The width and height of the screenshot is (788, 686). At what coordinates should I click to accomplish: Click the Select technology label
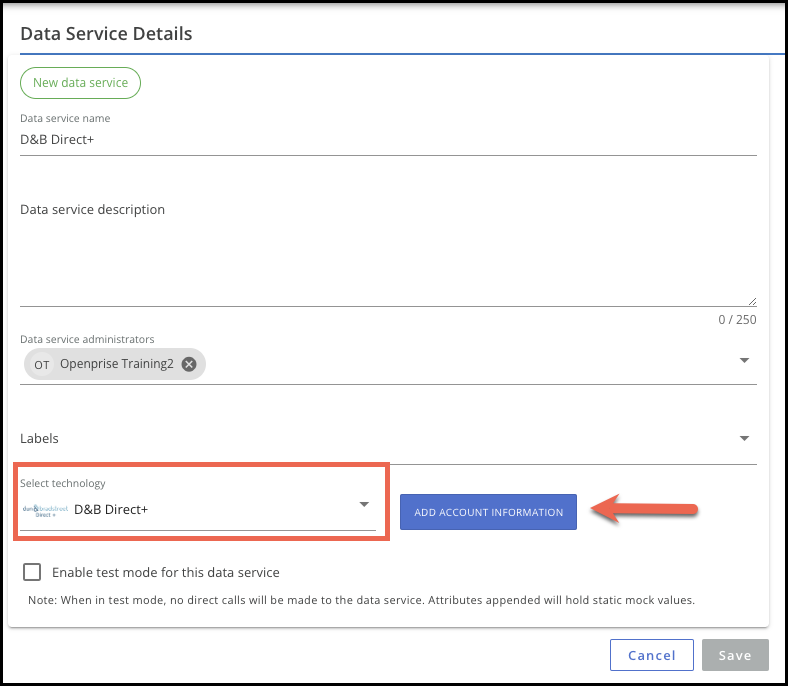(x=63, y=483)
